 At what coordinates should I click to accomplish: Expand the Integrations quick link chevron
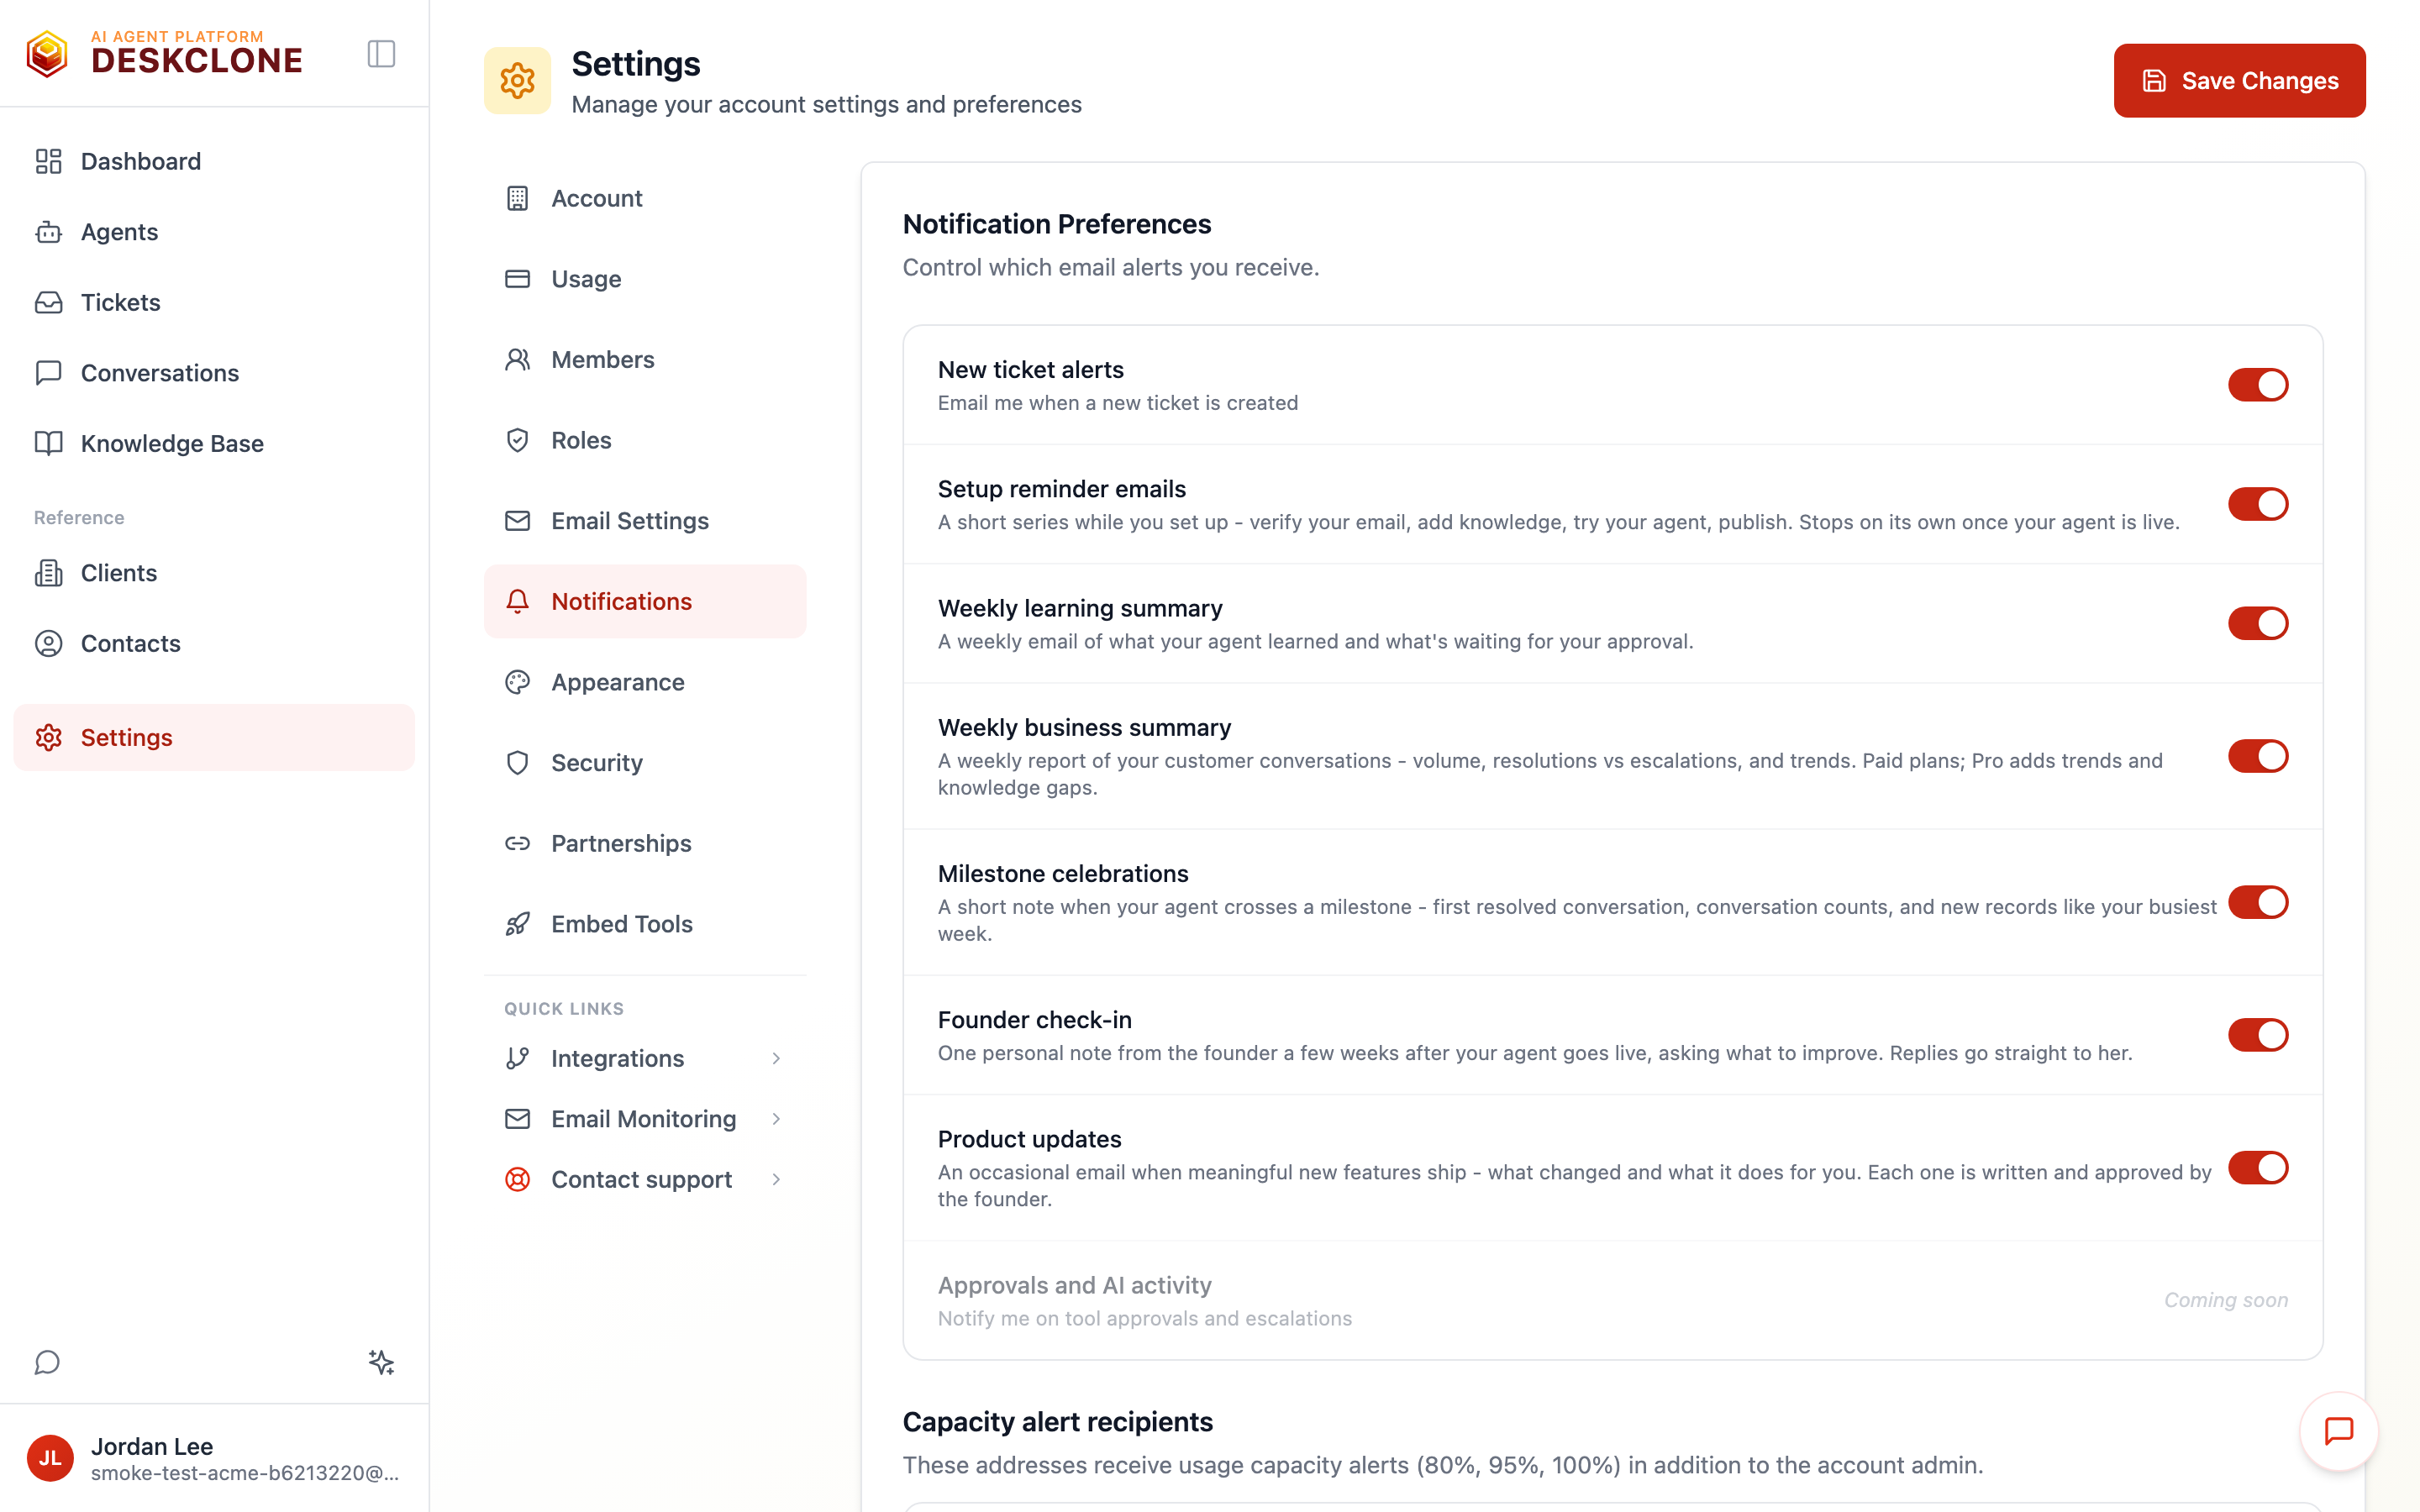point(776,1058)
